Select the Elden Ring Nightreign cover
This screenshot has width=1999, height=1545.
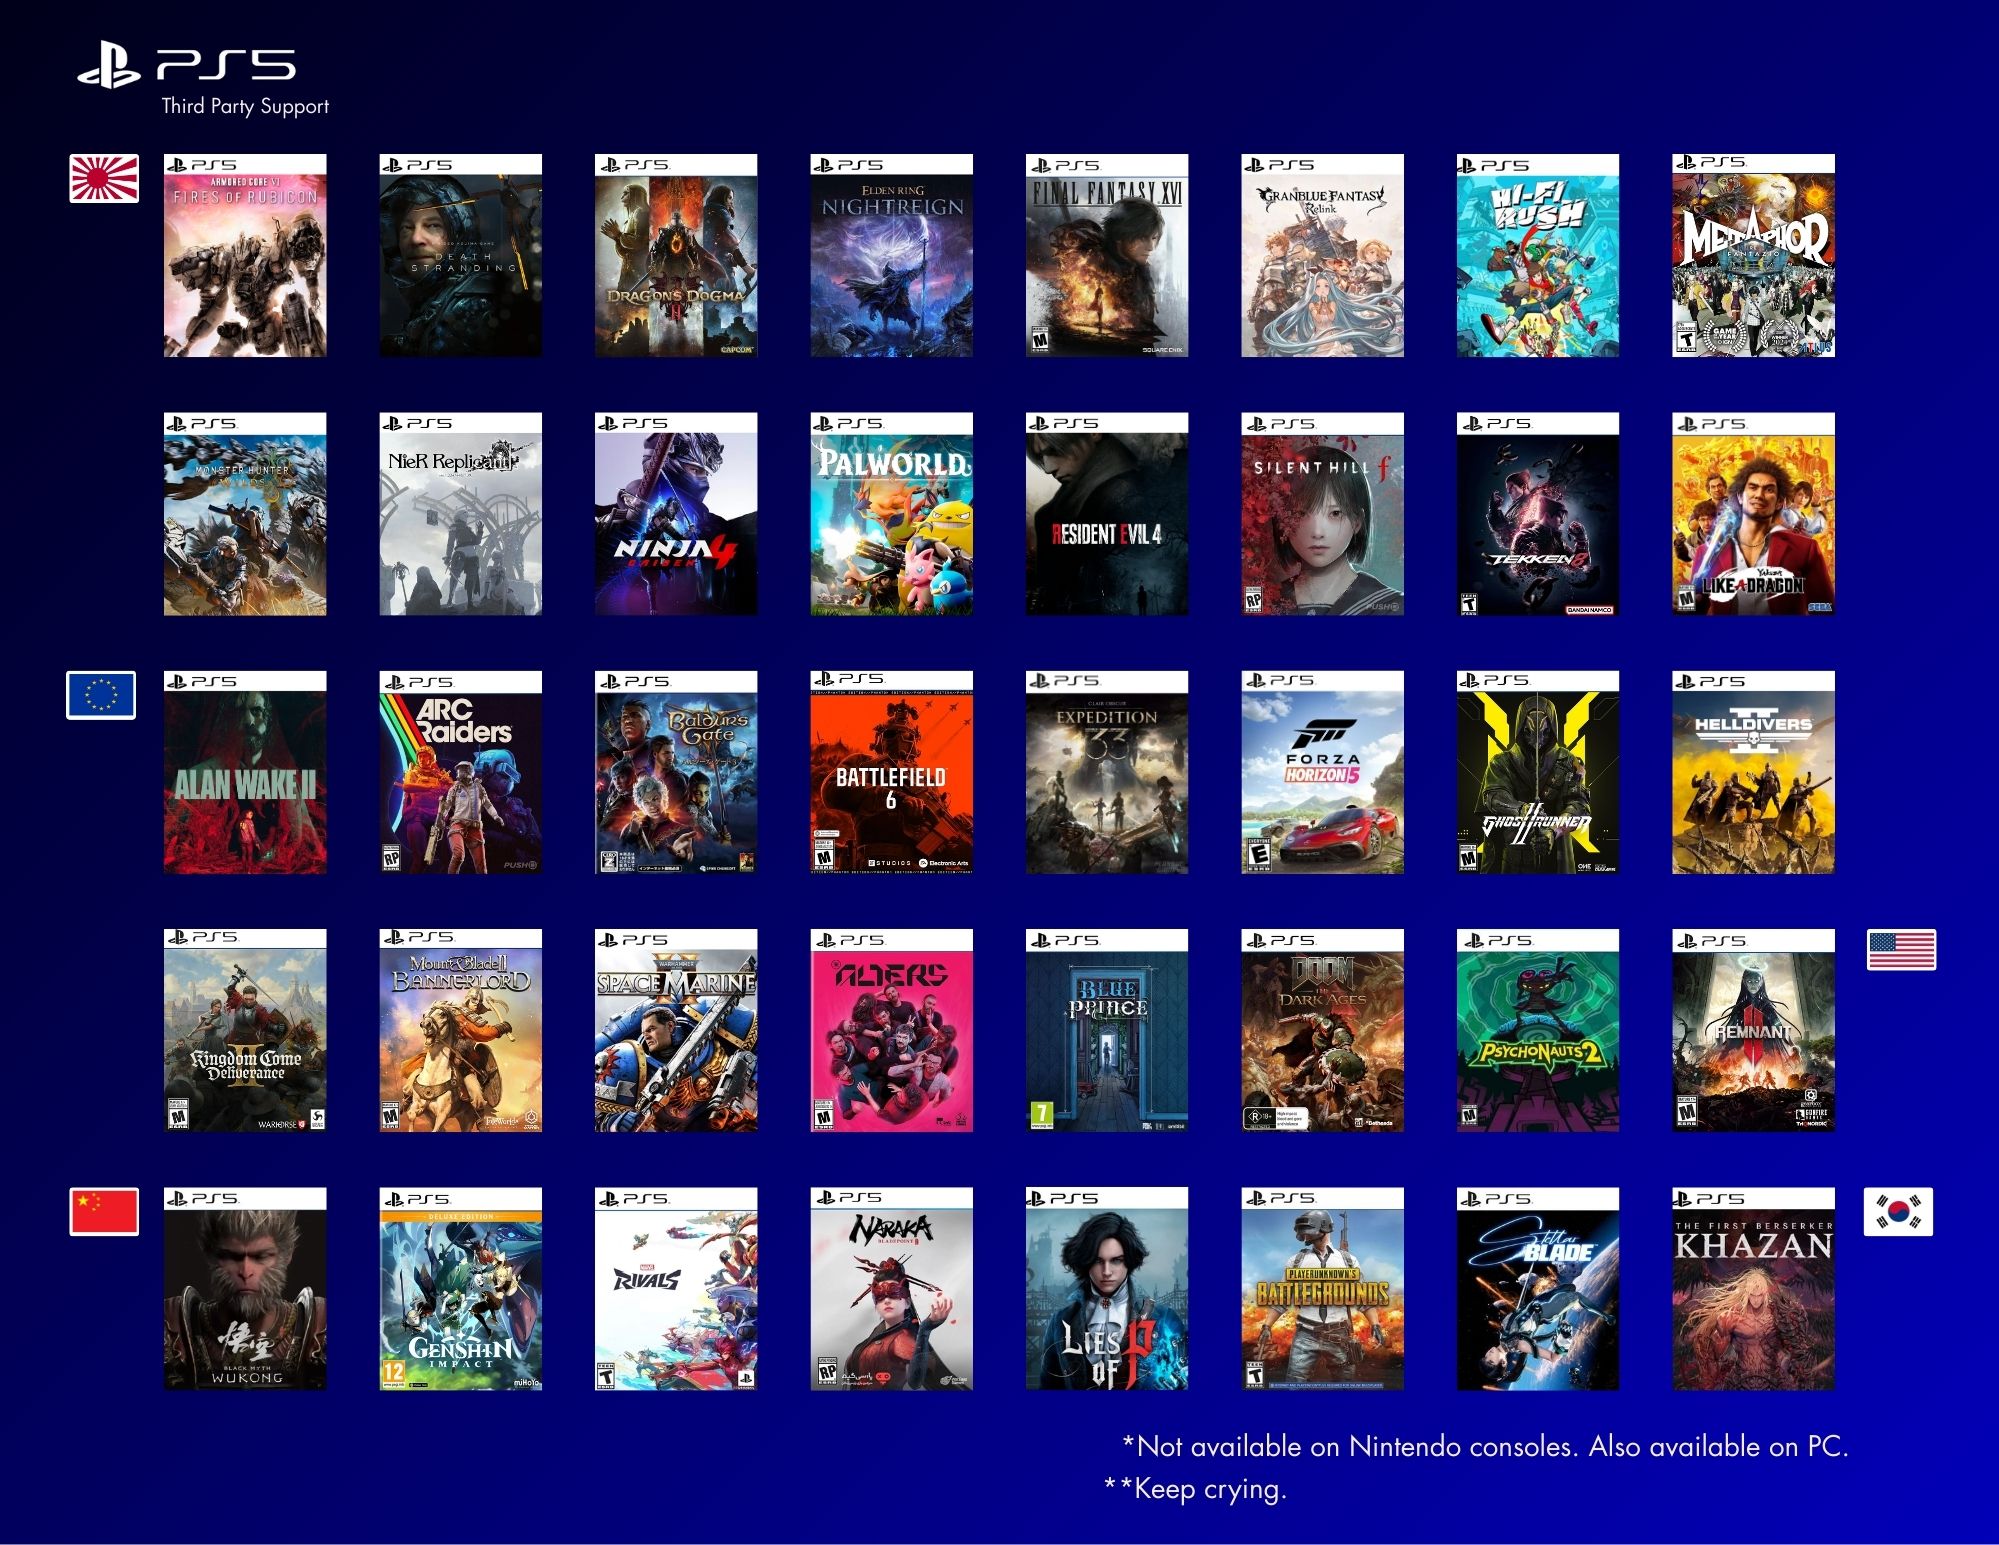tap(891, 256)
